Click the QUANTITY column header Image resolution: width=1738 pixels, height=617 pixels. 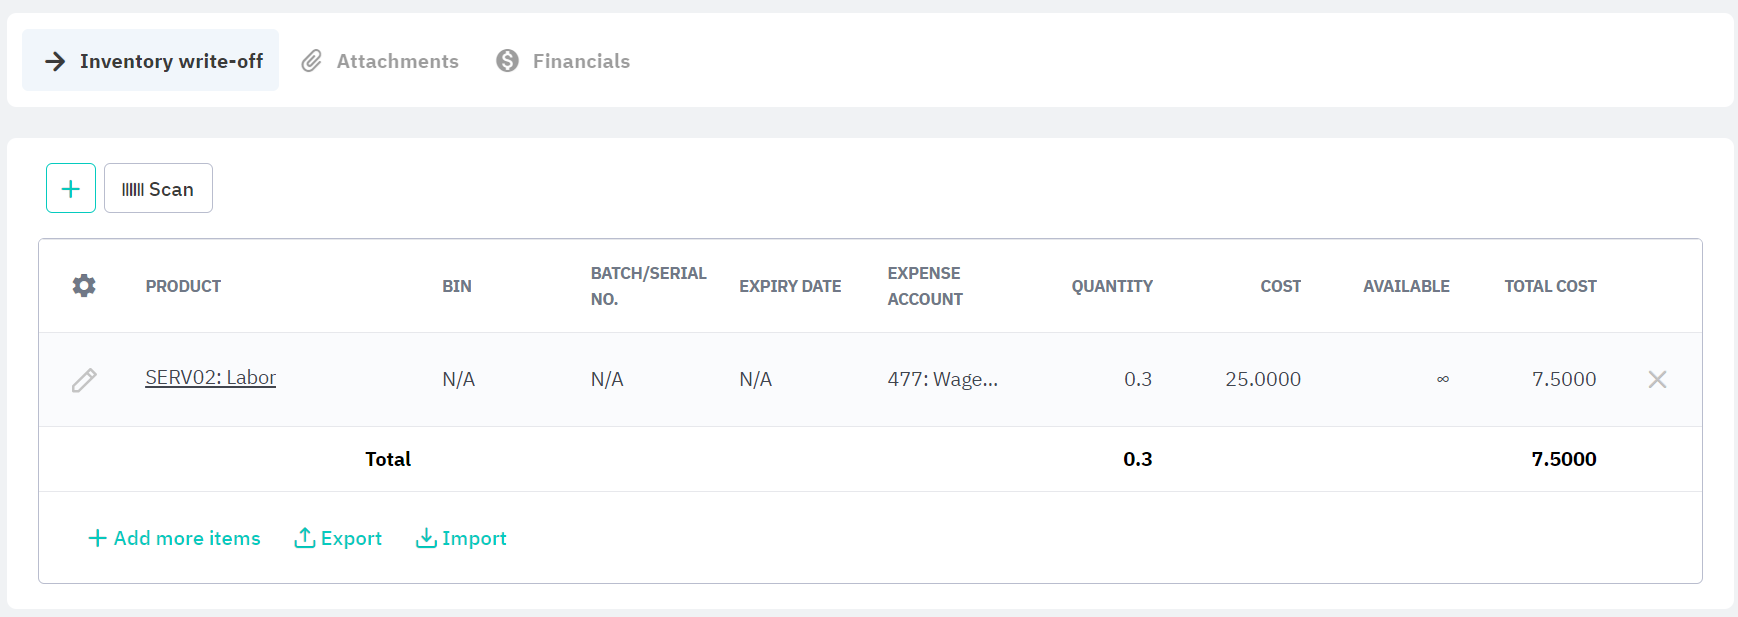click(1112, 286)
